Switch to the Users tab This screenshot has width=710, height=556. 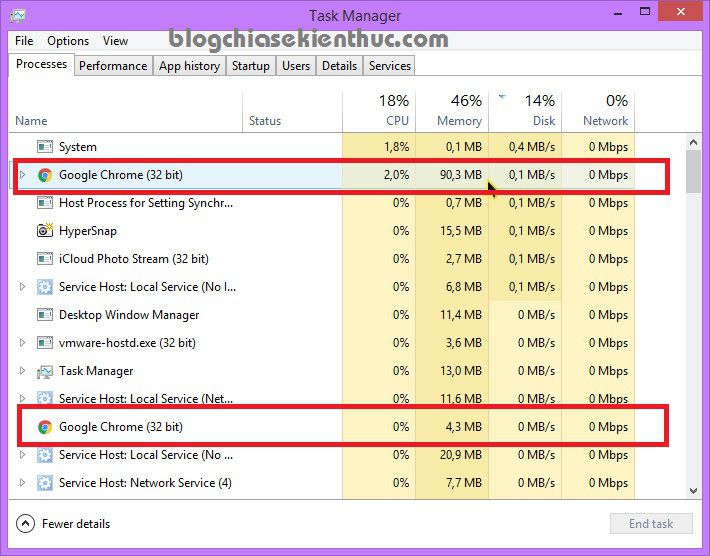pyautogui.click(x=296, y=66)
